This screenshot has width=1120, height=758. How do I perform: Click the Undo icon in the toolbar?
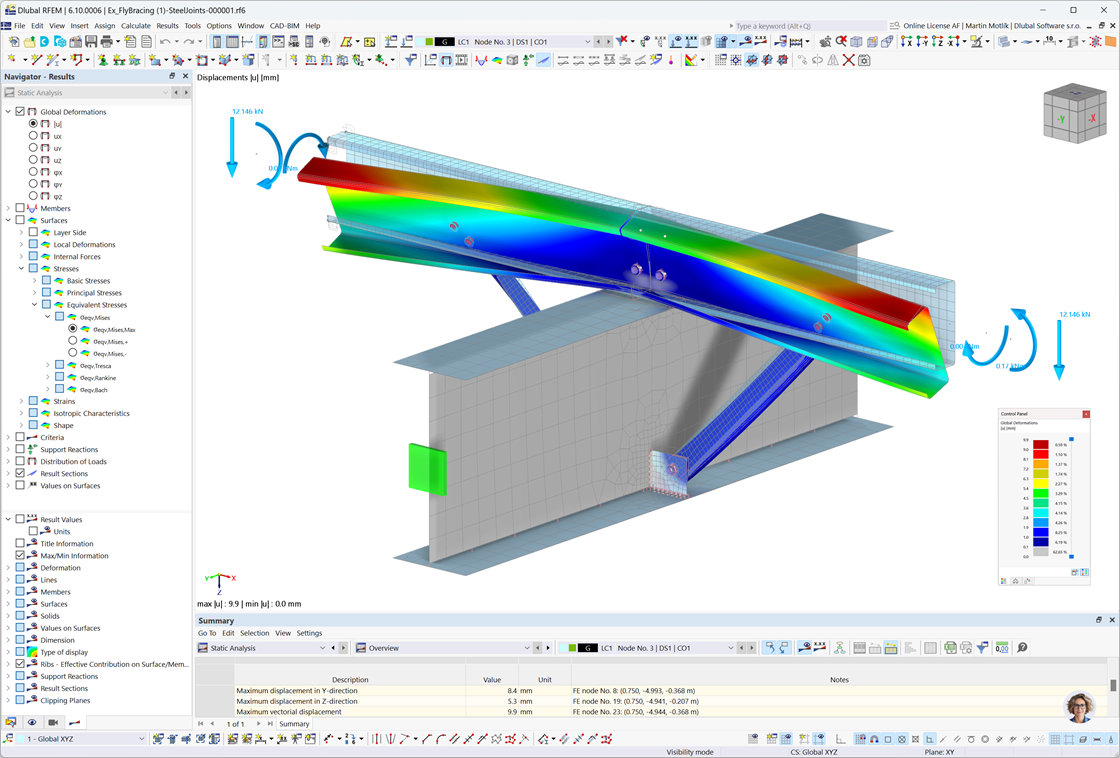pos(165,42)
